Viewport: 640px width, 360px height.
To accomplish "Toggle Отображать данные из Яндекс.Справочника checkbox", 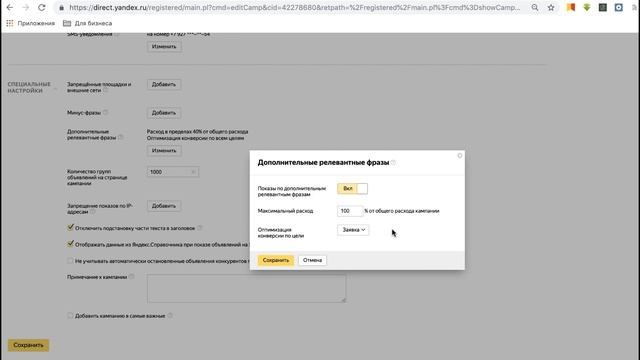I will (70, 244).
